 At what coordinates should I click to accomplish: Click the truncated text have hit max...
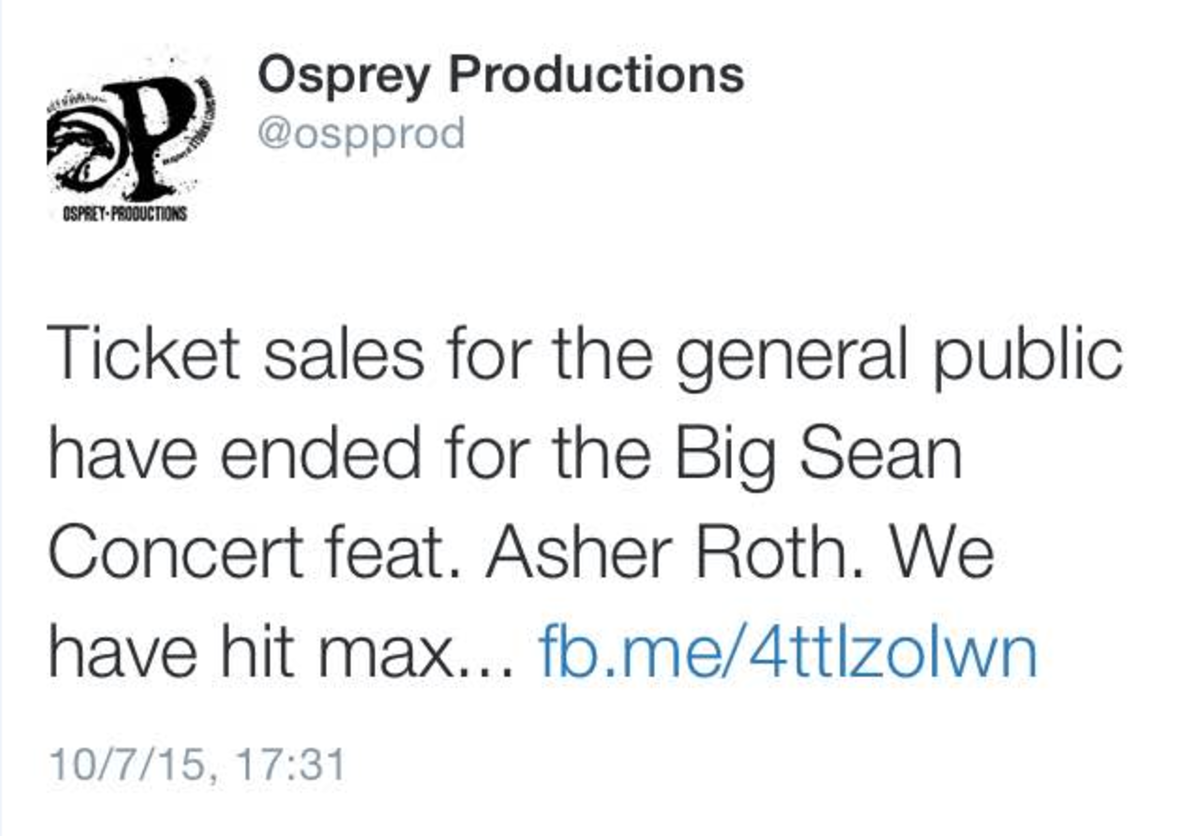tap(281, 652)
